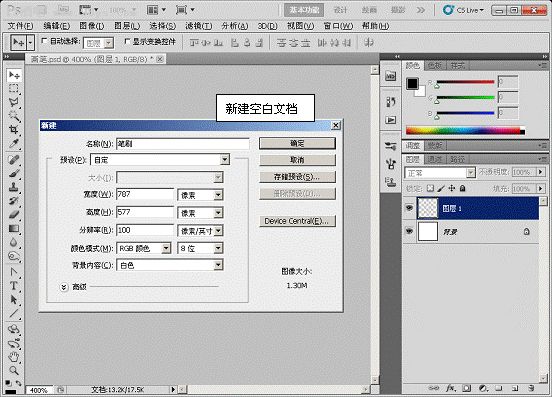Toggle lock transparent pixels
Screen dimensions: 552x397
tap(430, 189)
